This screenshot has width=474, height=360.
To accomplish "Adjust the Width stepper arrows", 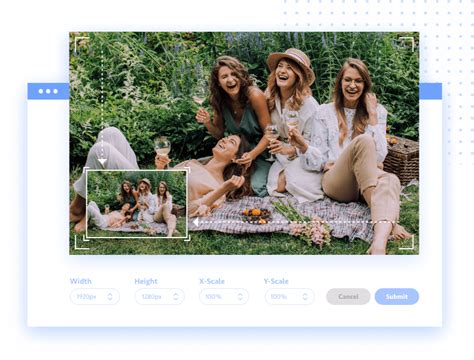I will point(110,296).
